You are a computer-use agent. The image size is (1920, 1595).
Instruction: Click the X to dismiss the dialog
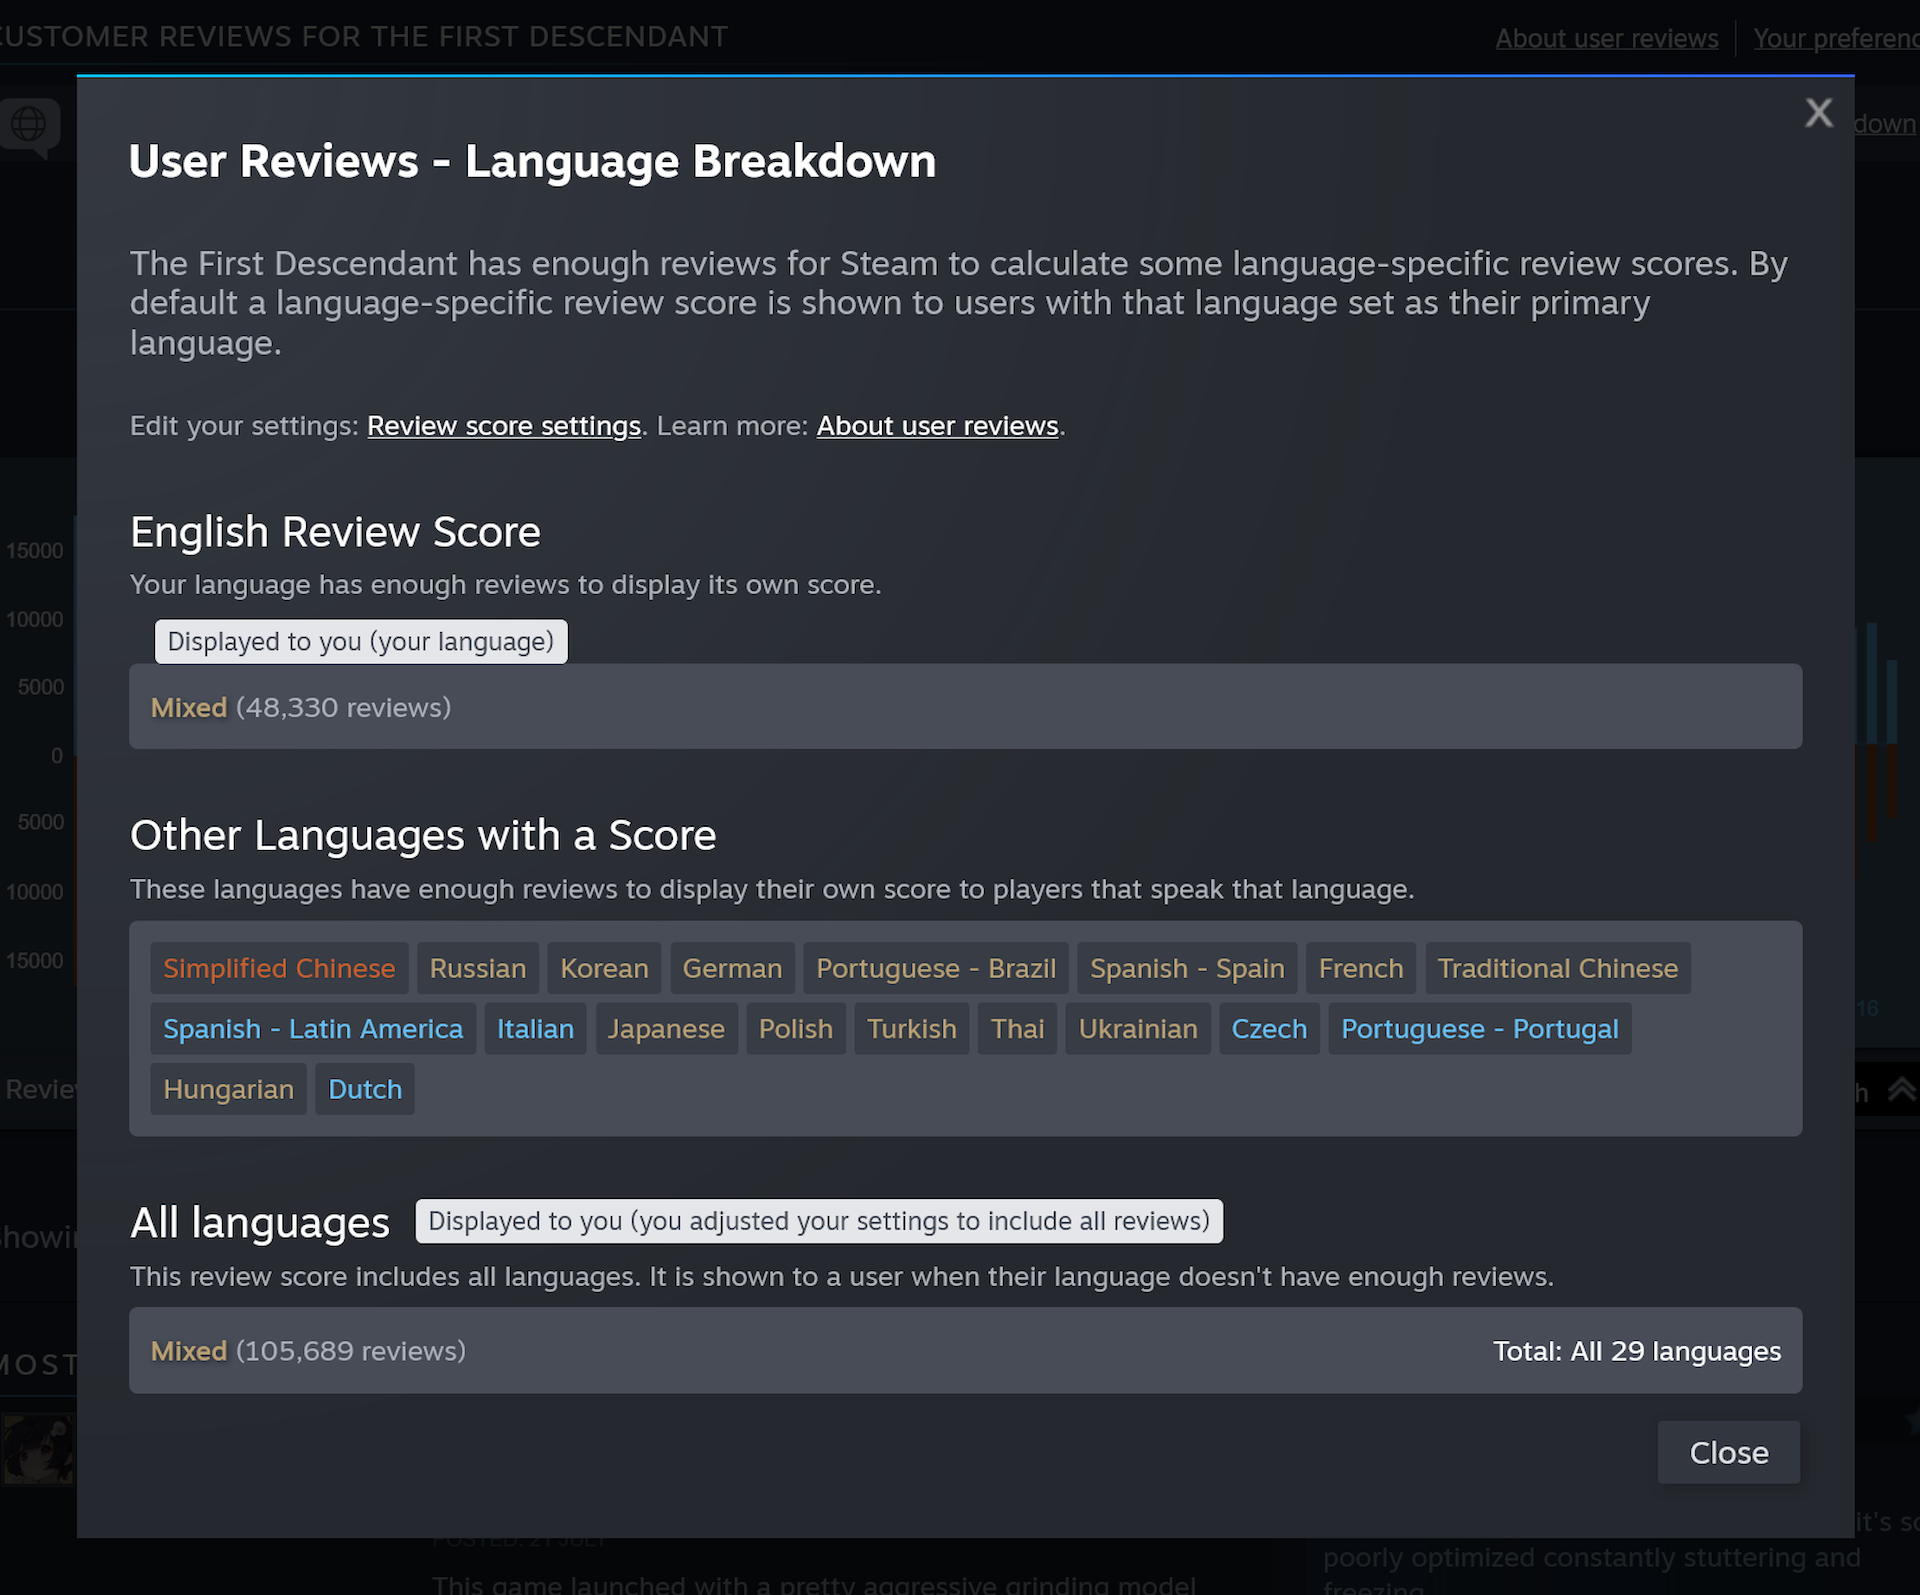(x=1818, y=113)
